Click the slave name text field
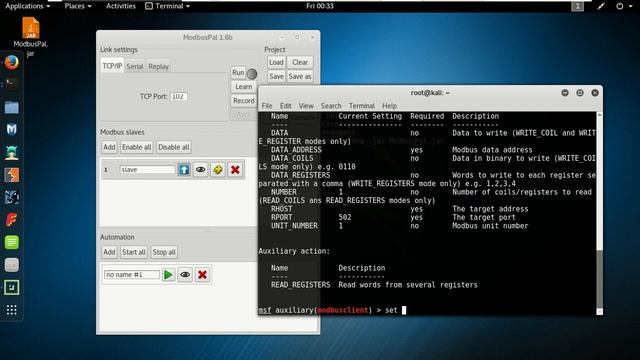 pyautogui.click(x=147, y=169)
